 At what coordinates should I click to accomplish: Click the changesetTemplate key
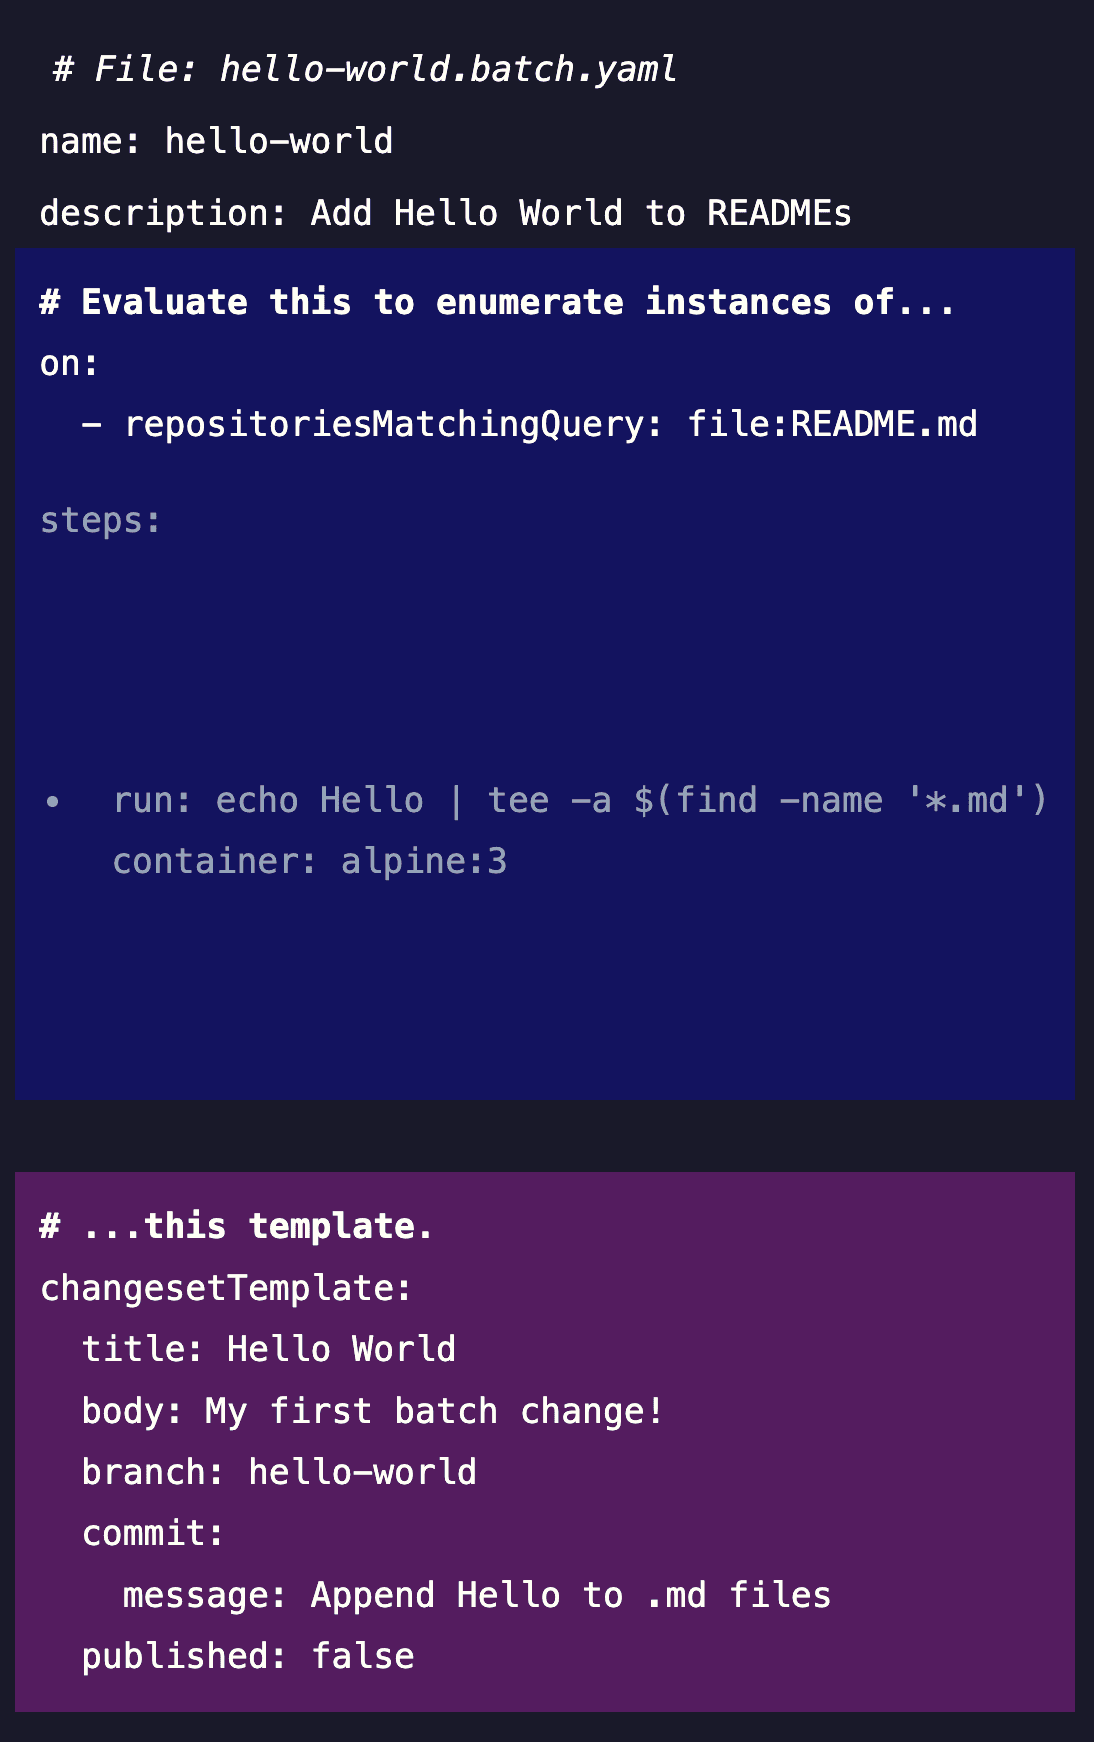(x=226, y=1288)
